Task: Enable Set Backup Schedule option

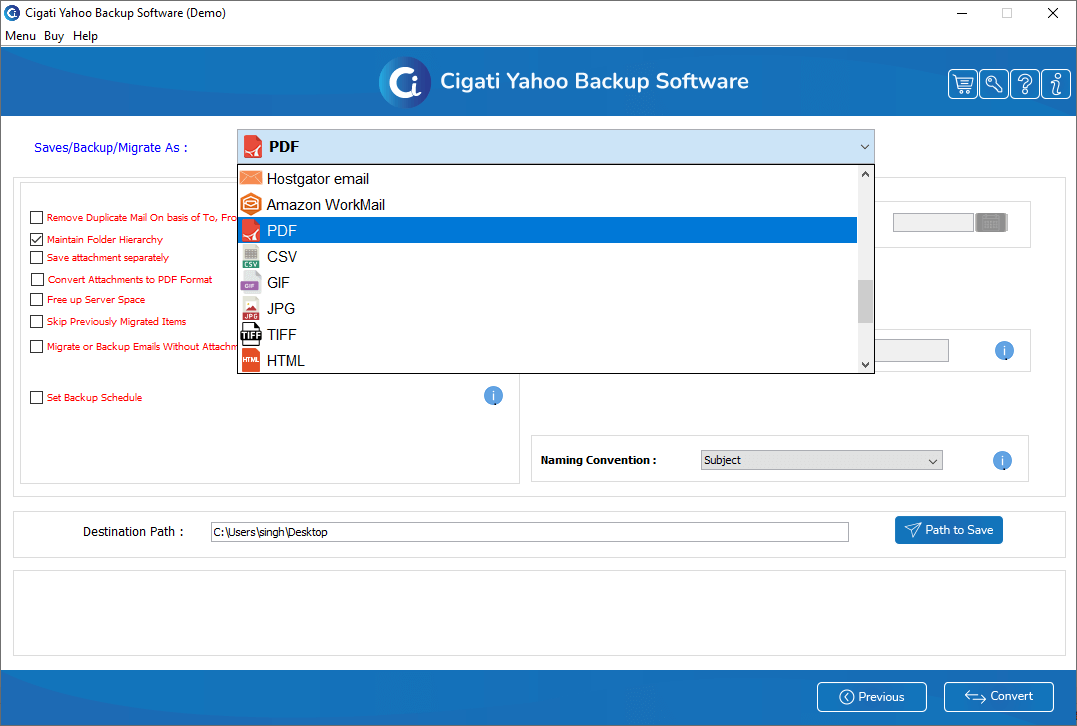Action: click(x=36, y=398)
